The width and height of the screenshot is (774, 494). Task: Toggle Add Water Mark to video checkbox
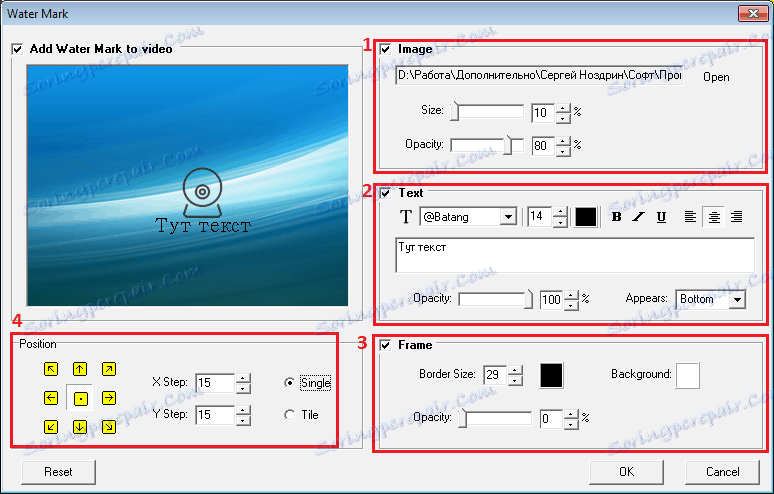(17, 49)
